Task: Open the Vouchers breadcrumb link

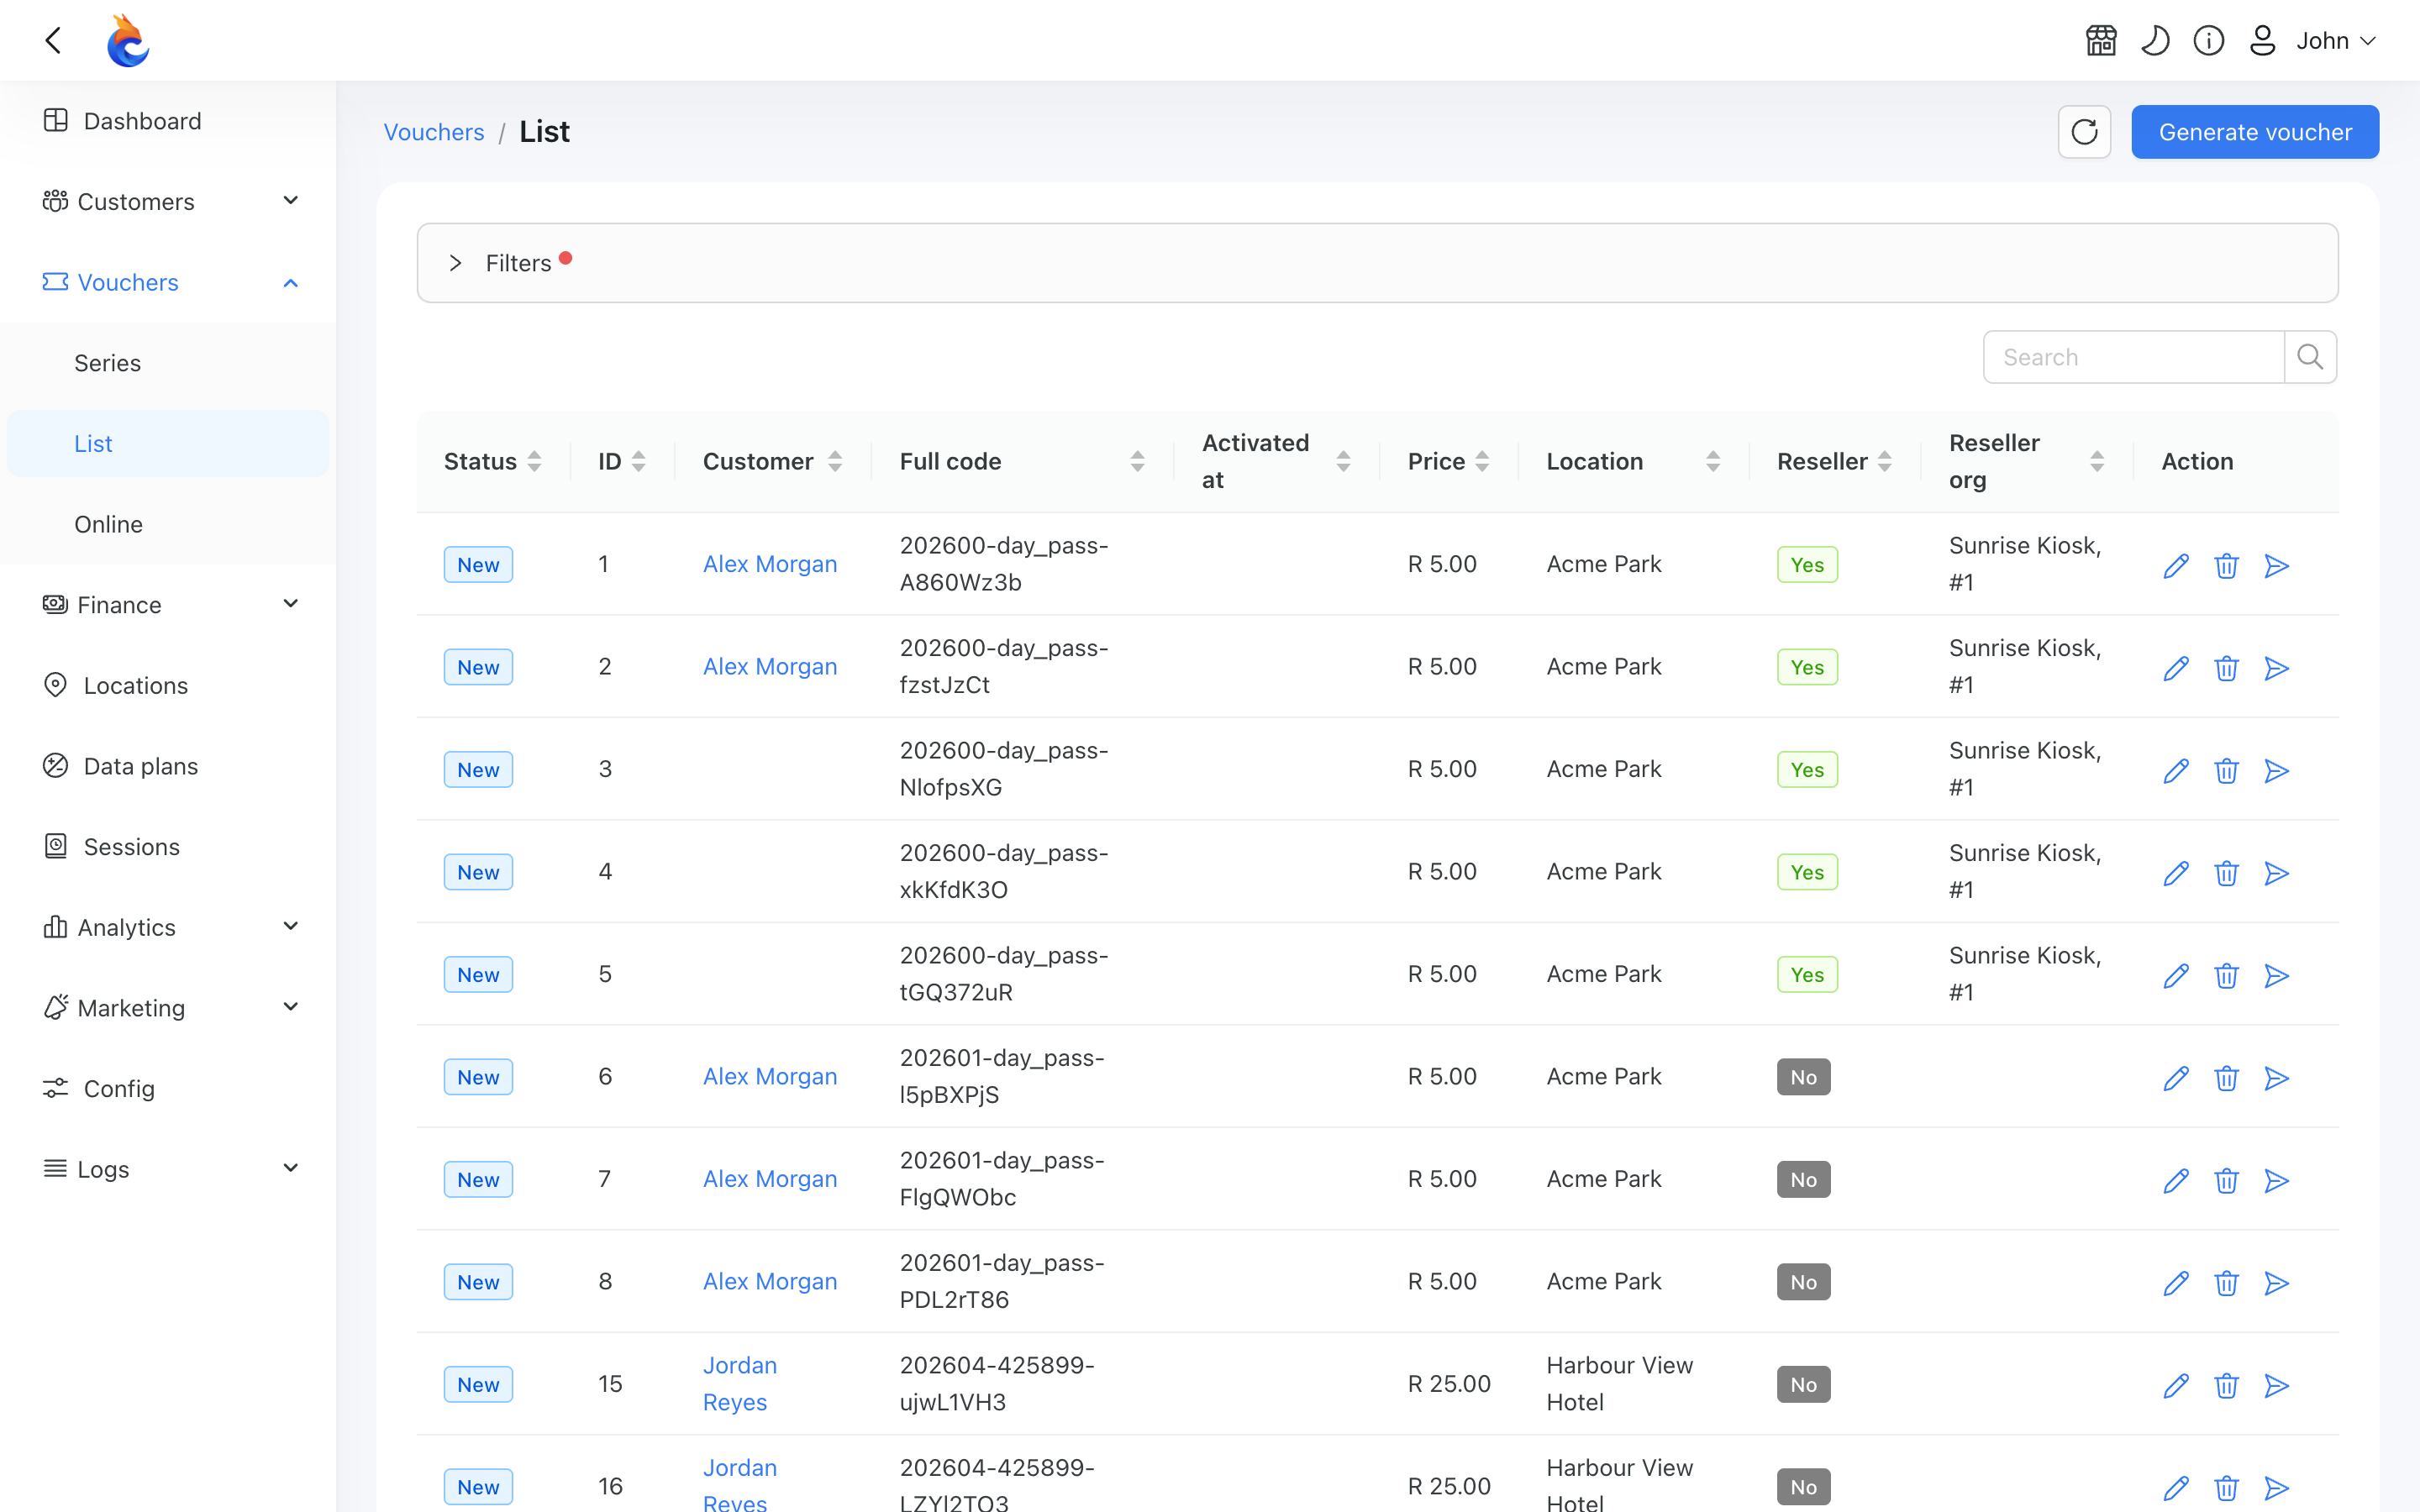Action: [x=434, y=132]
